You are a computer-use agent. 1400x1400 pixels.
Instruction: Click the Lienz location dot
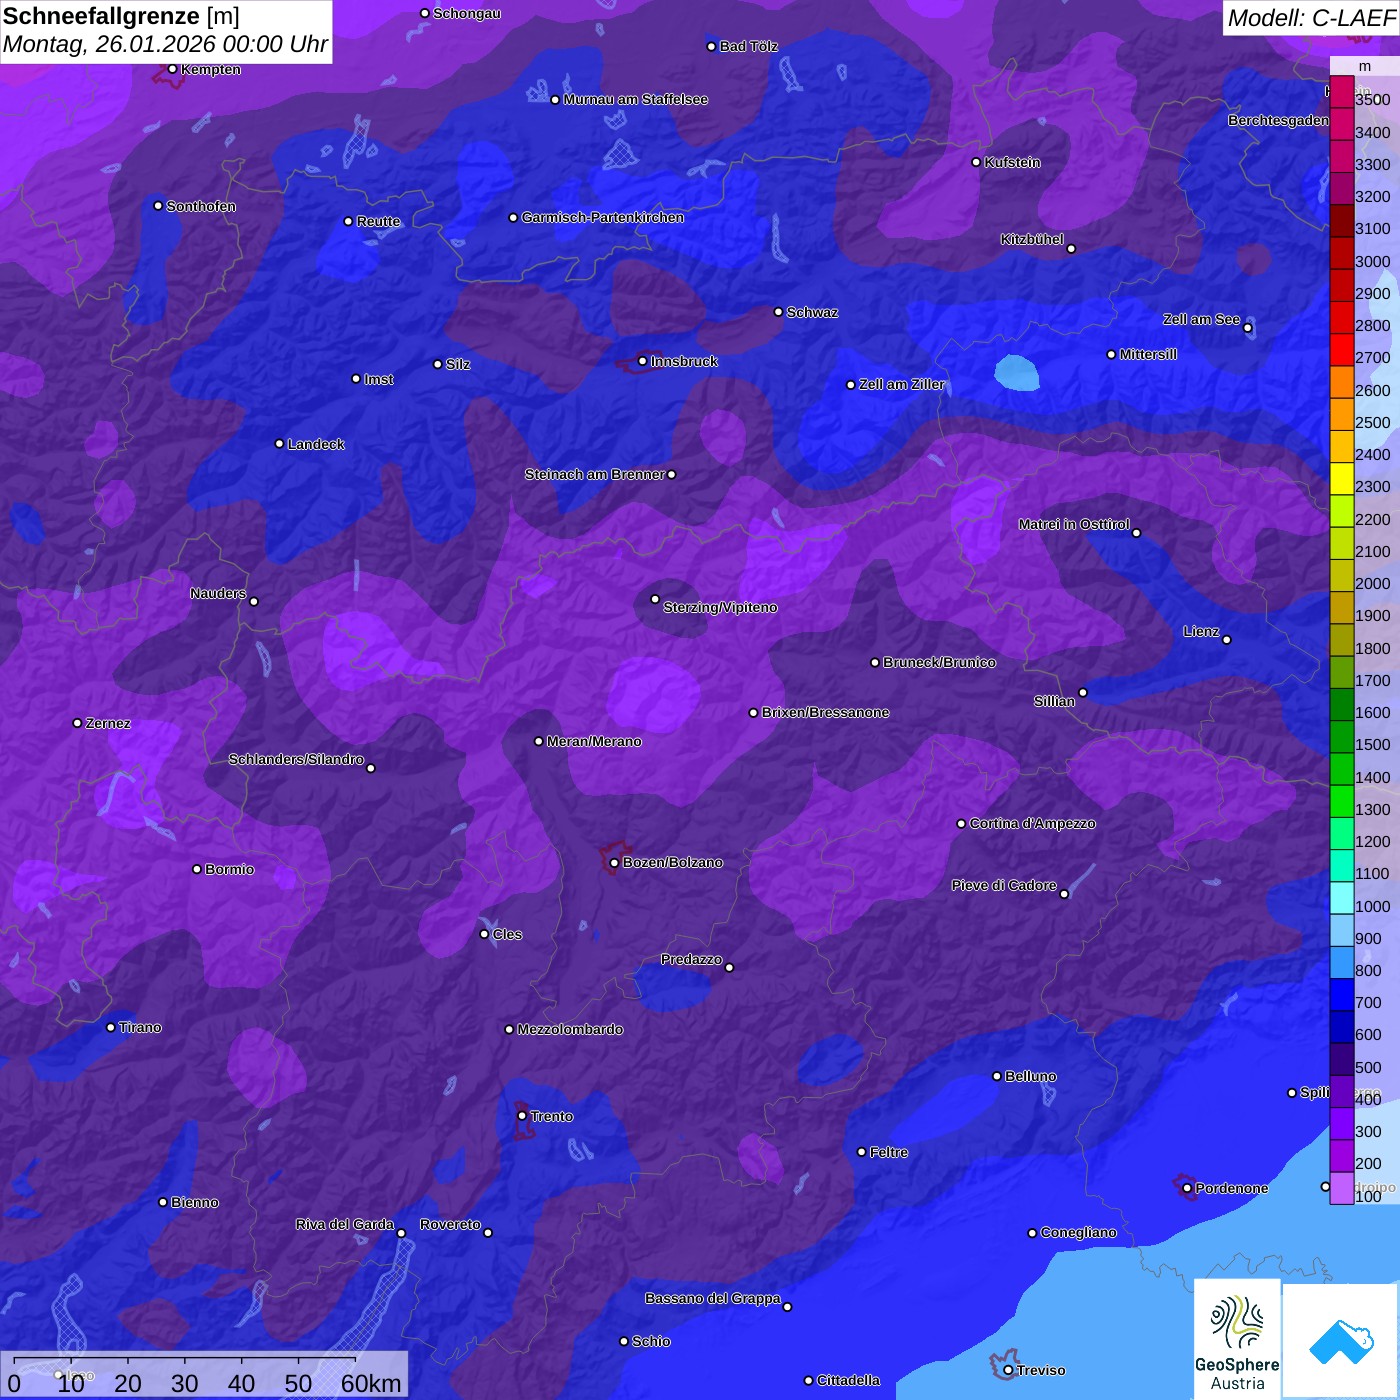1227,640
